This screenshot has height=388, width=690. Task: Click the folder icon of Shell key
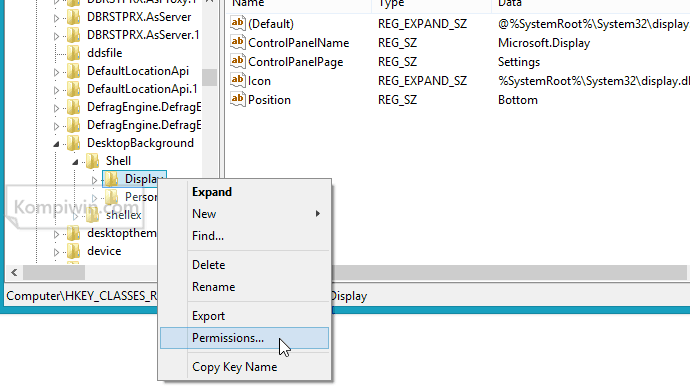92,161
